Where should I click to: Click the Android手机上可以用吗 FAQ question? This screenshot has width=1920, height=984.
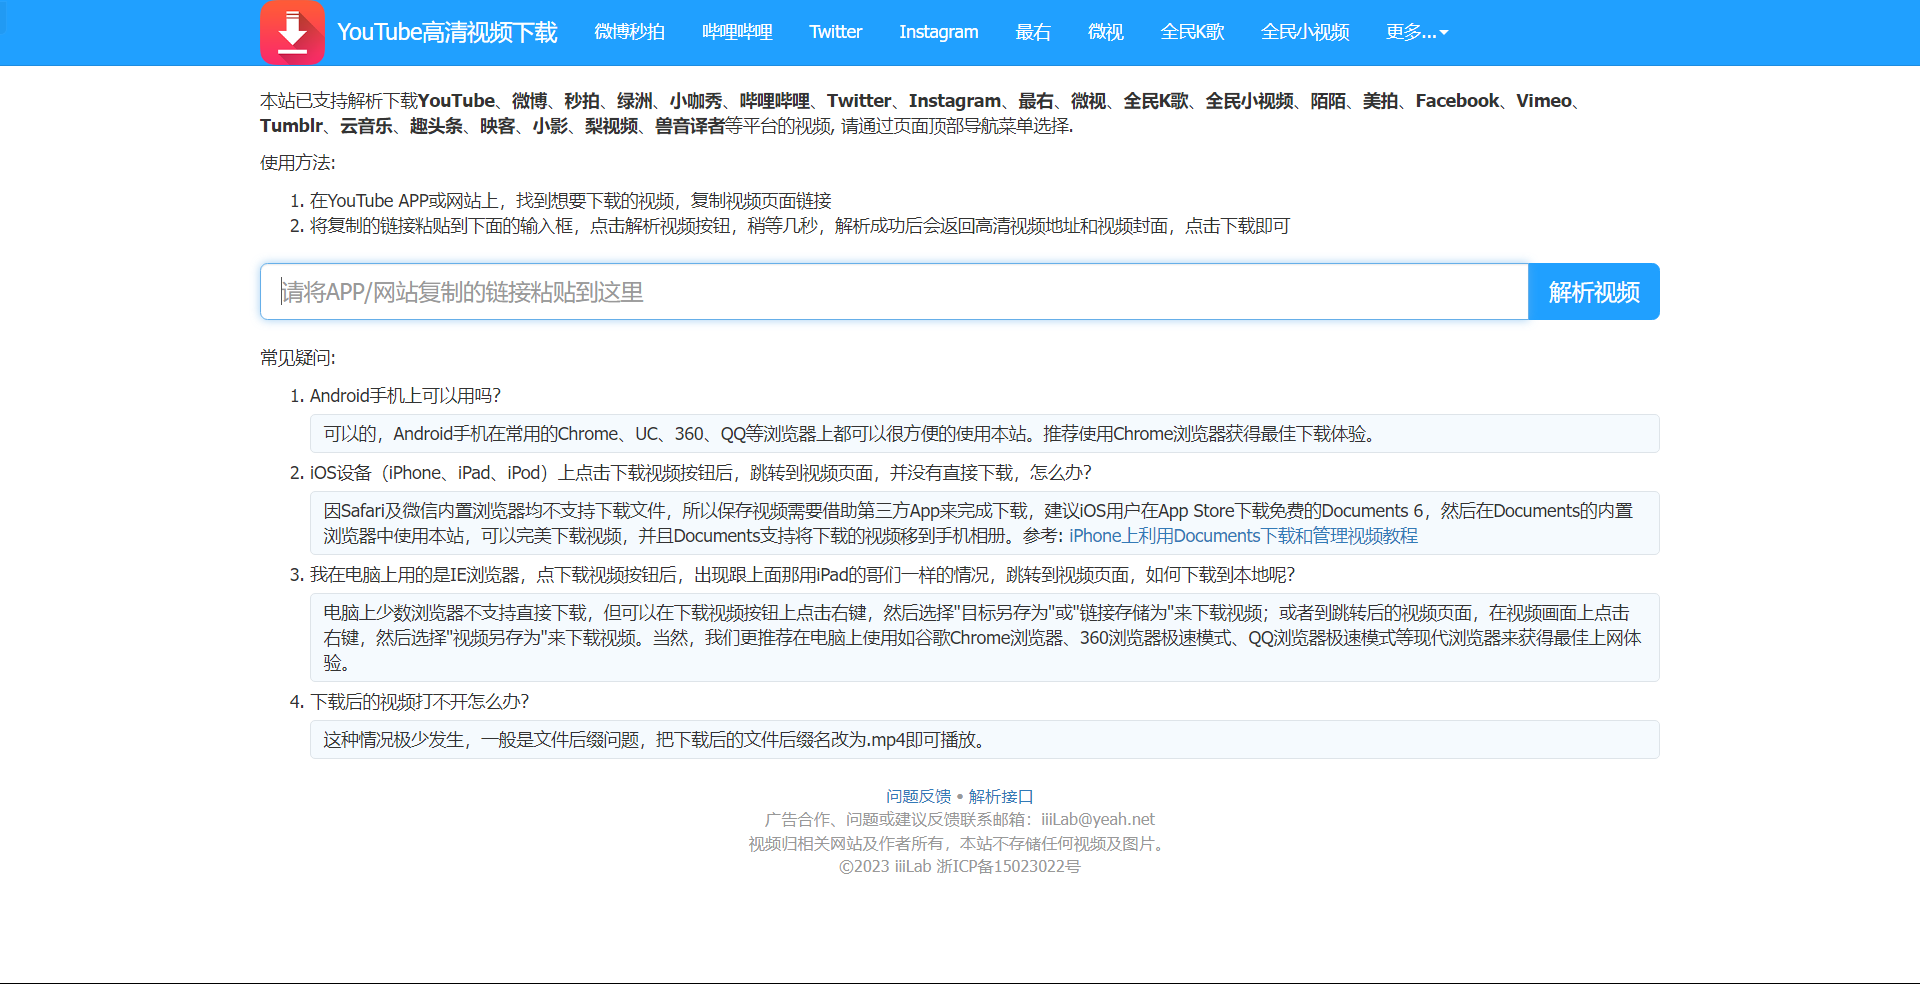[x=405, y=396]
